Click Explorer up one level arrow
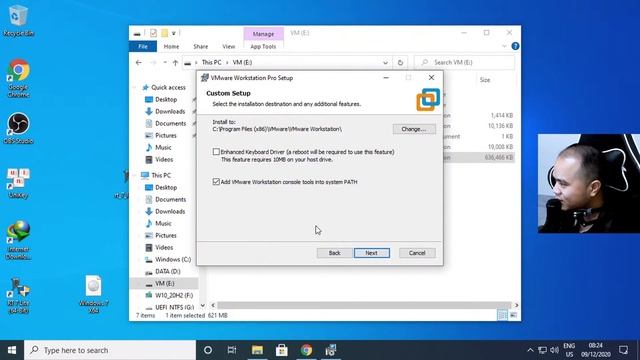The image size is (640, 360). (175, 62)
